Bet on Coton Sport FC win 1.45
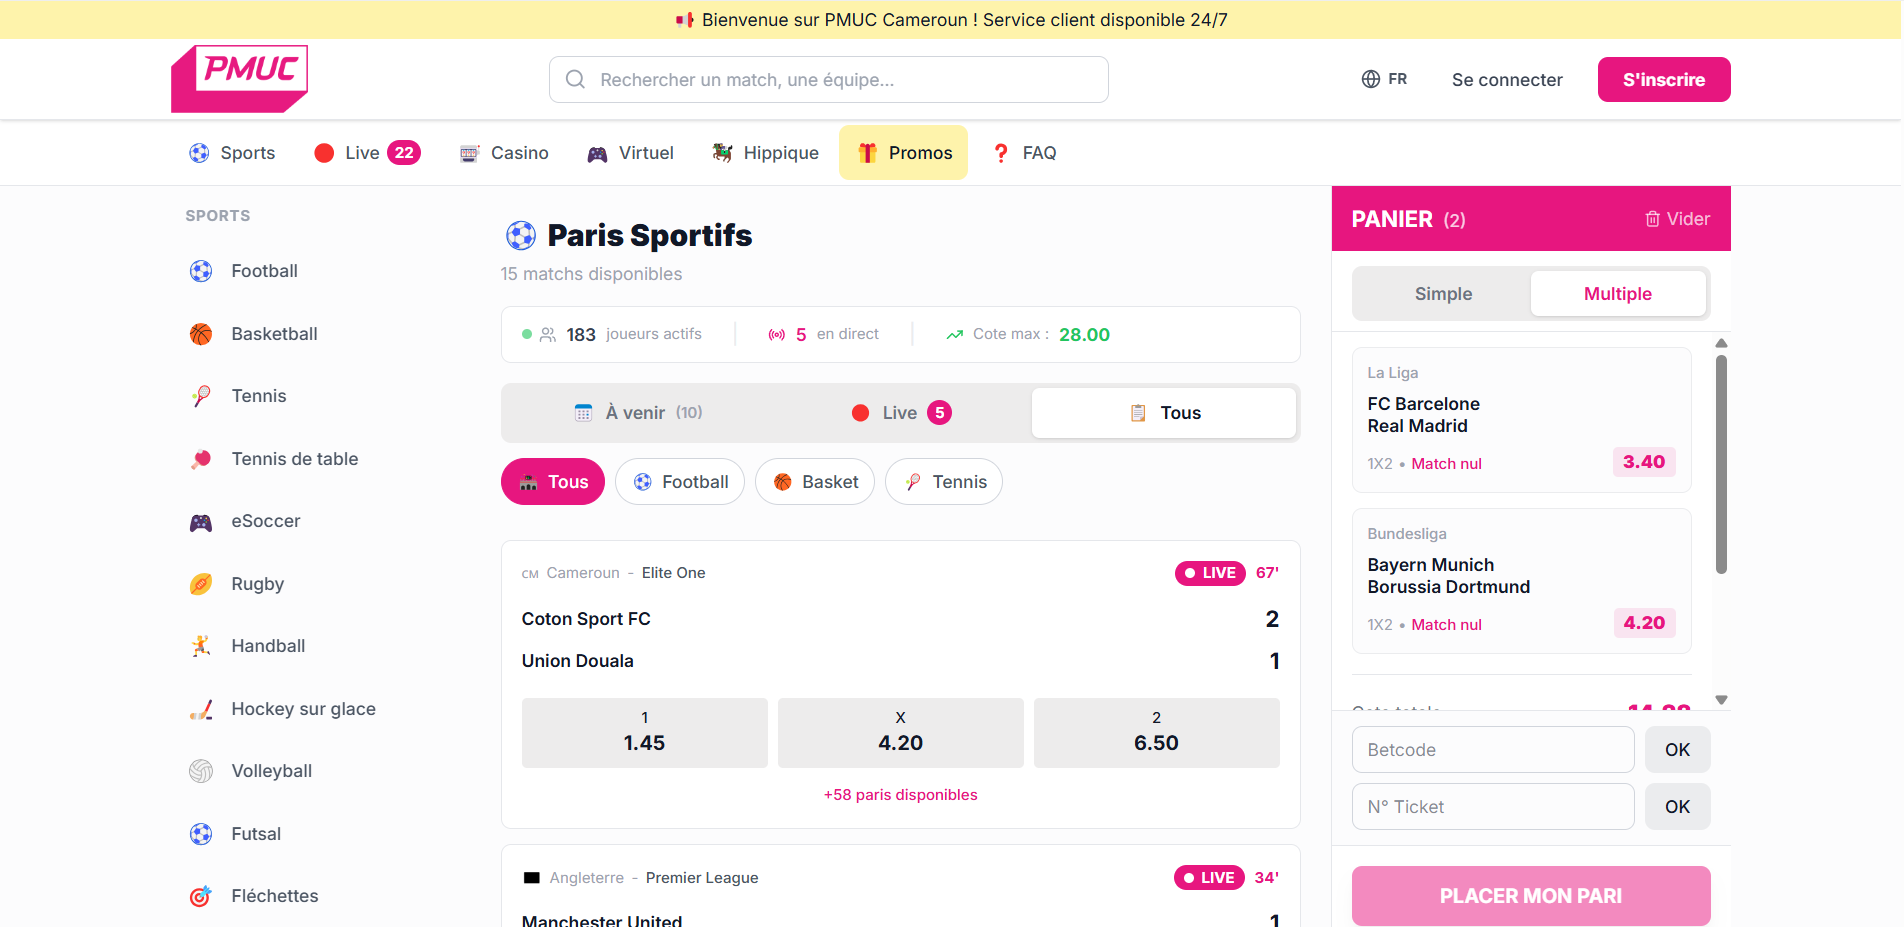 [x=645, y=733]
